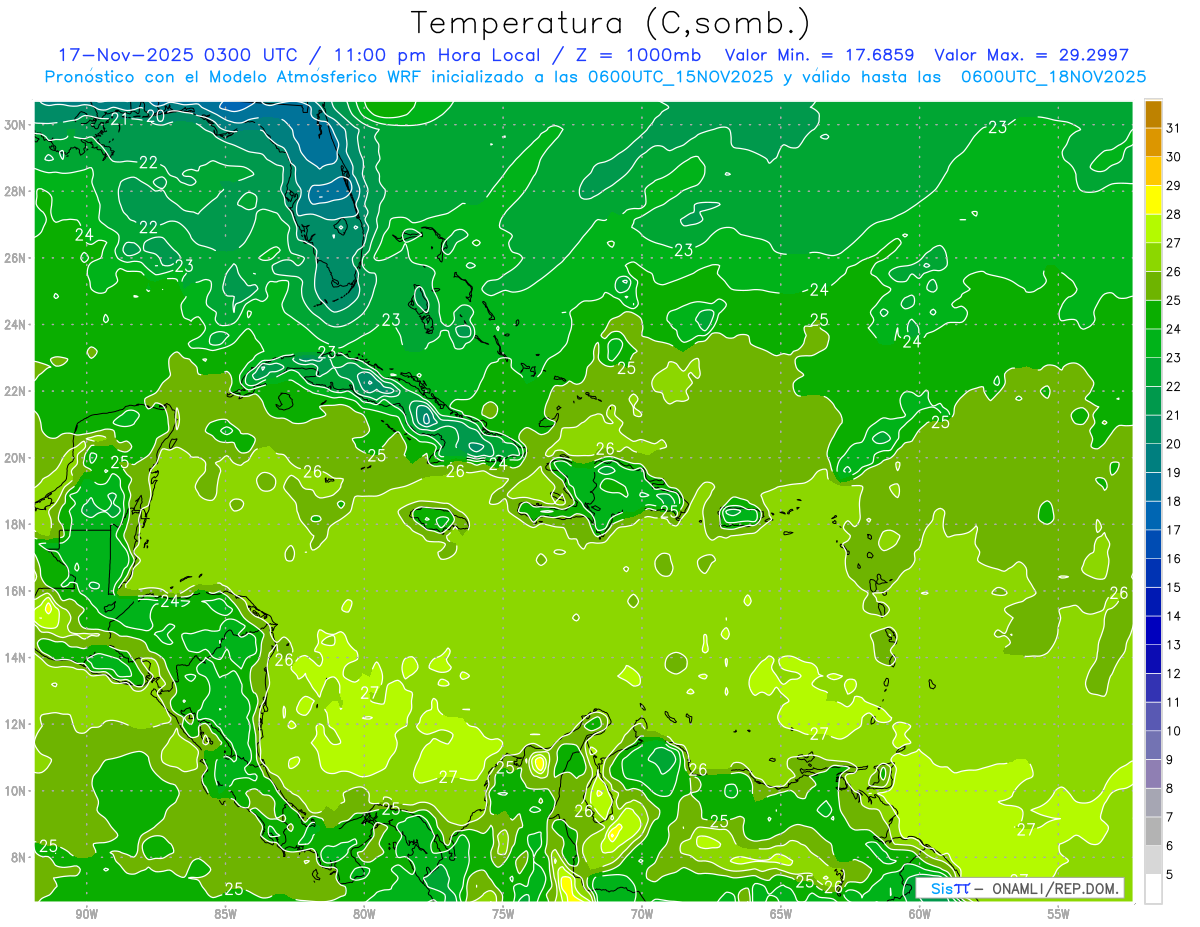Select the legend band between 29 and 30
Viewport: 1200px width, 927px height.
[x=1153, y=172]
